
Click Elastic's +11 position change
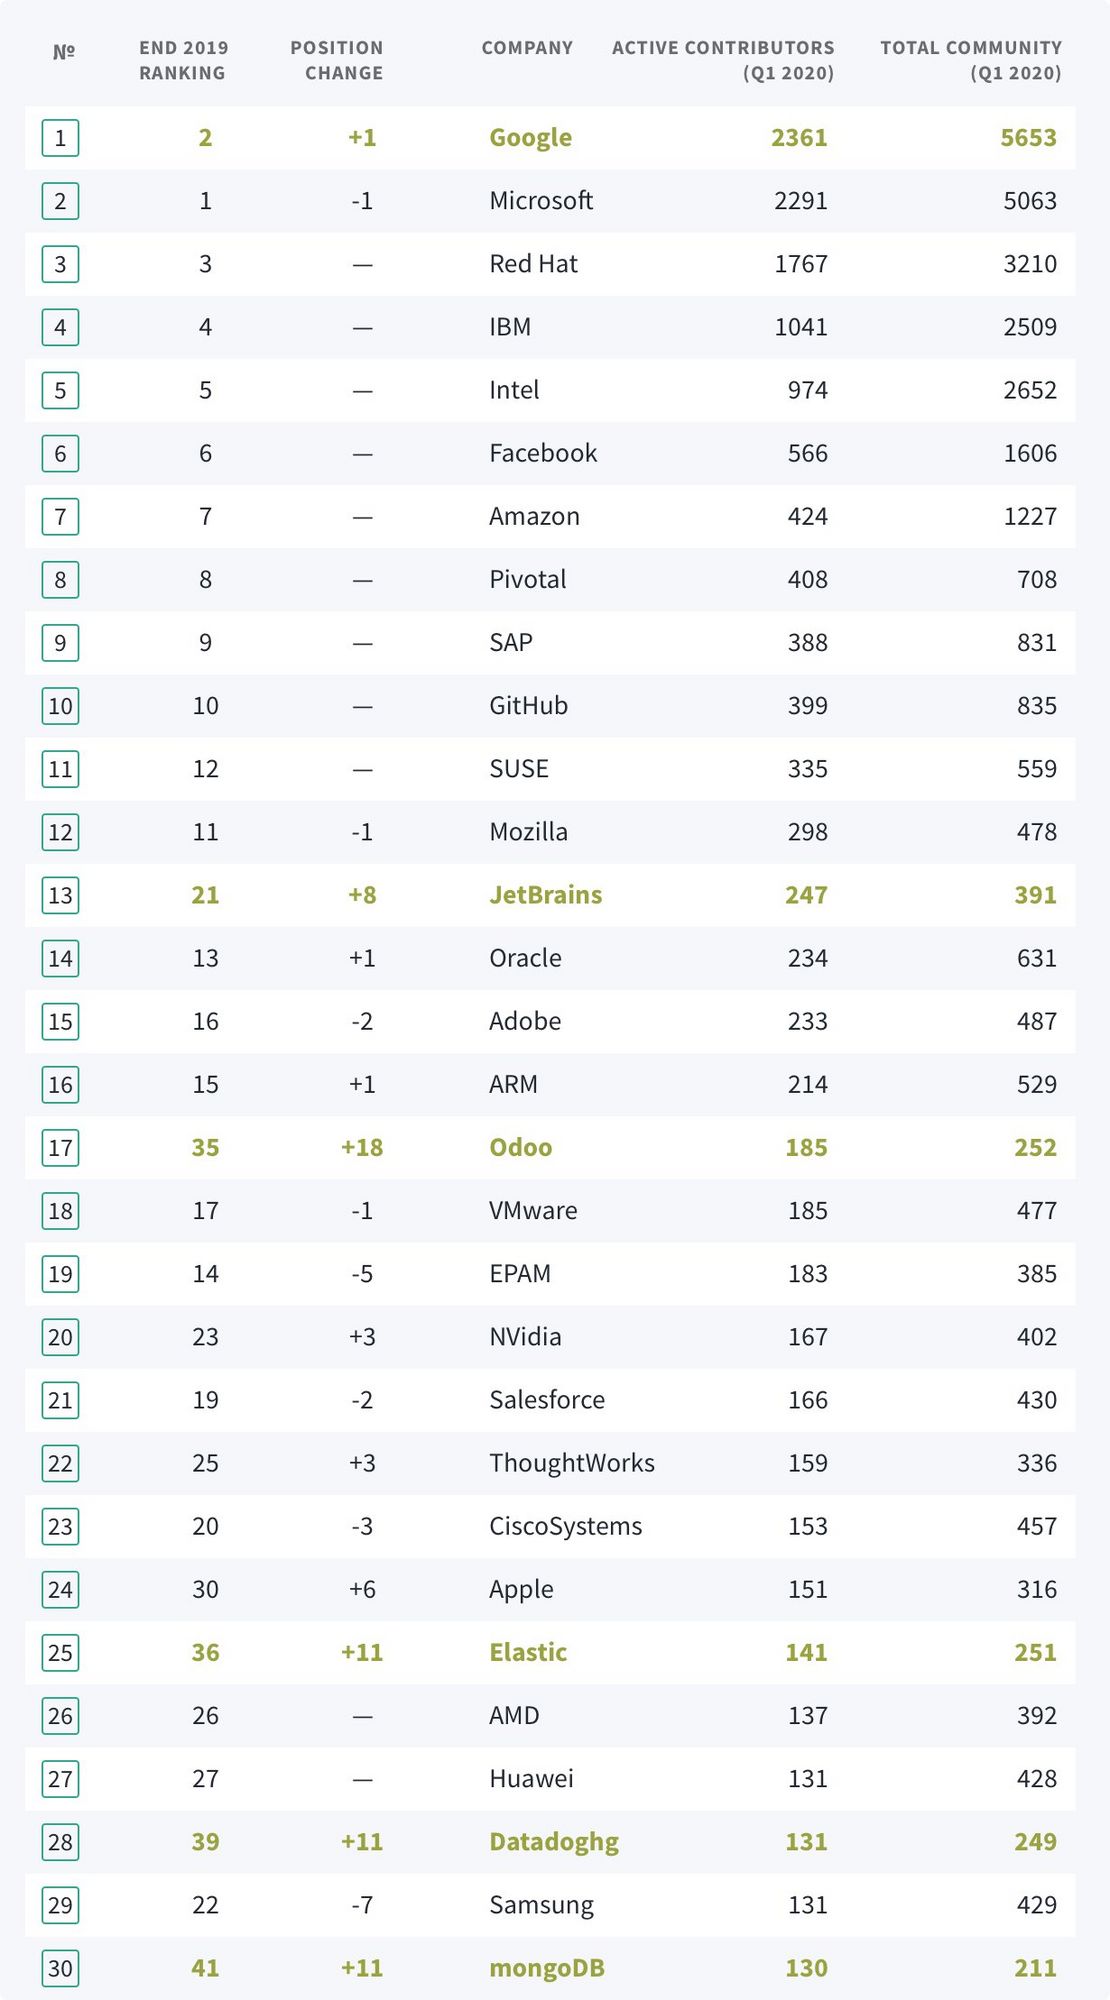point(362,1652)
